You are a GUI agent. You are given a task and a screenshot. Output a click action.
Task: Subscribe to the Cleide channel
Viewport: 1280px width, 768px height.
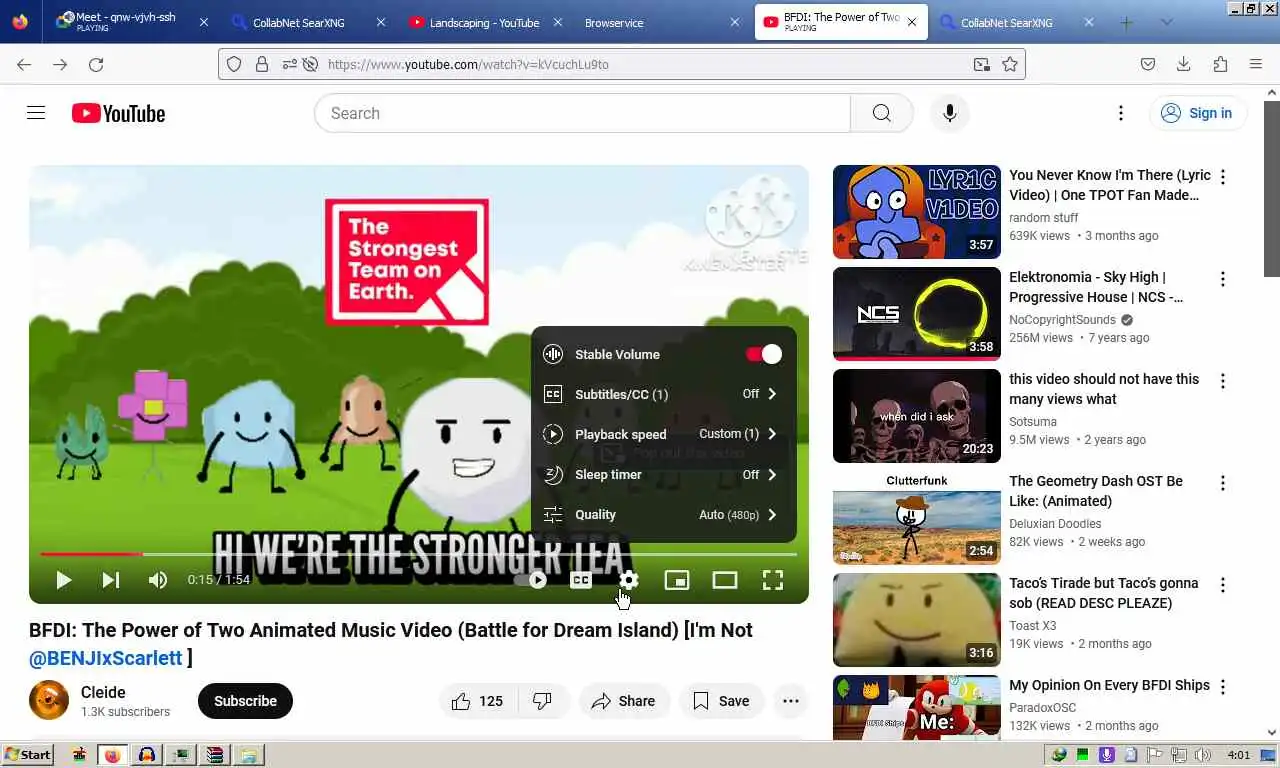coord(245,701)
